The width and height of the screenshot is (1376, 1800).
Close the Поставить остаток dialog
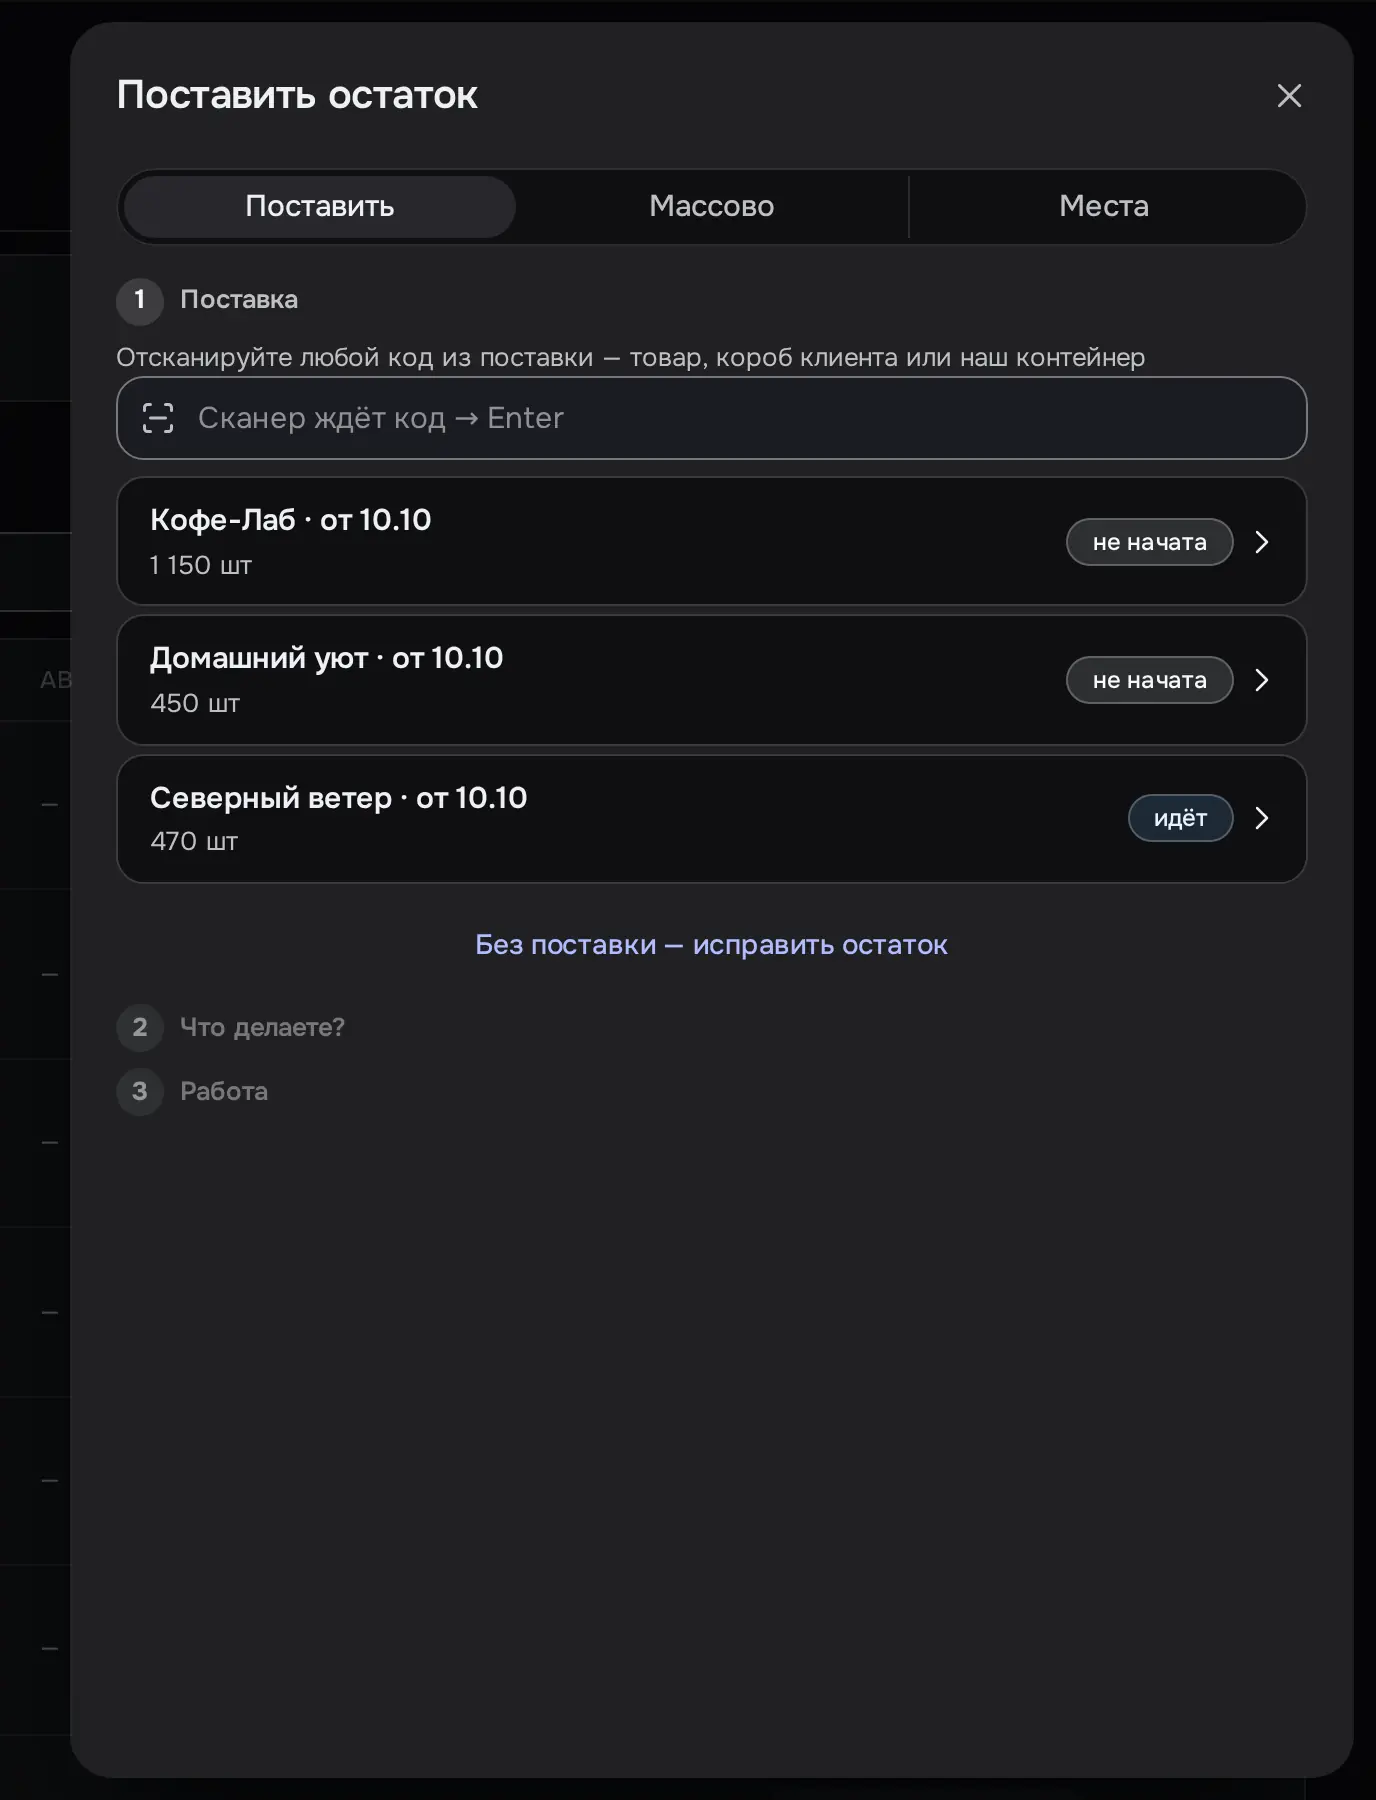pyautogui.click(x=1289, y=96)
